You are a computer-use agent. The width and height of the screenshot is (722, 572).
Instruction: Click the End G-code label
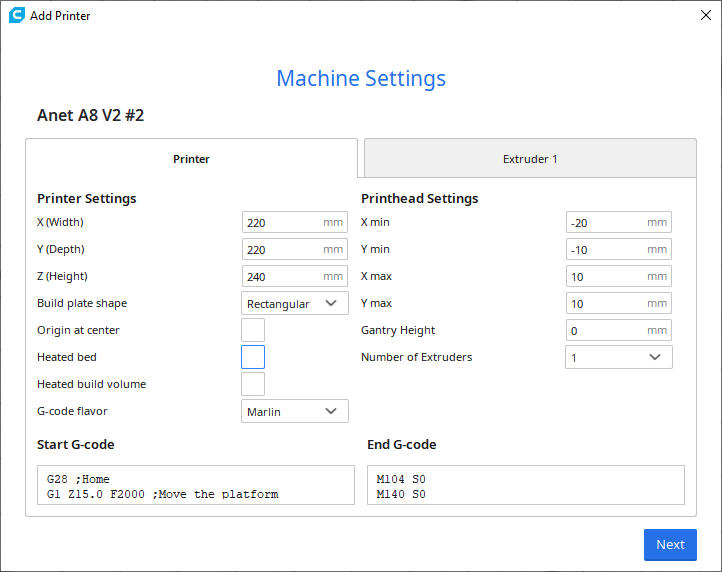click(402, 444)
